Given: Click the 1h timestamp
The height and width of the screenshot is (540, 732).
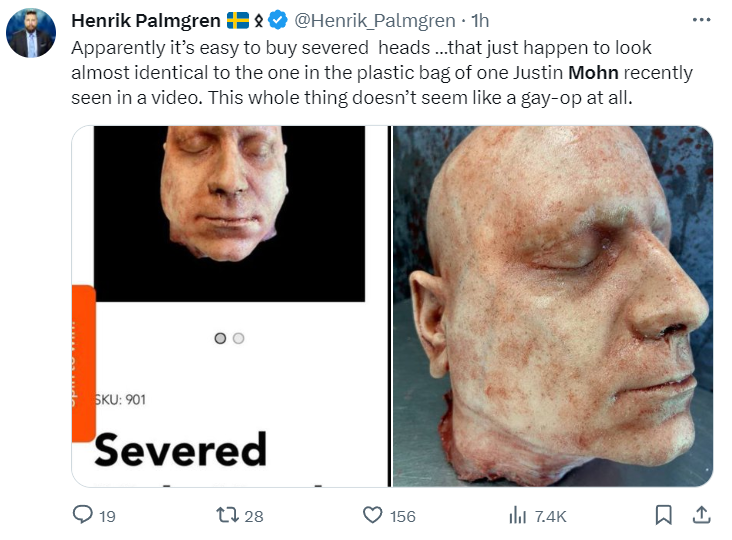Looking at the screenshot, I should 480,21.
